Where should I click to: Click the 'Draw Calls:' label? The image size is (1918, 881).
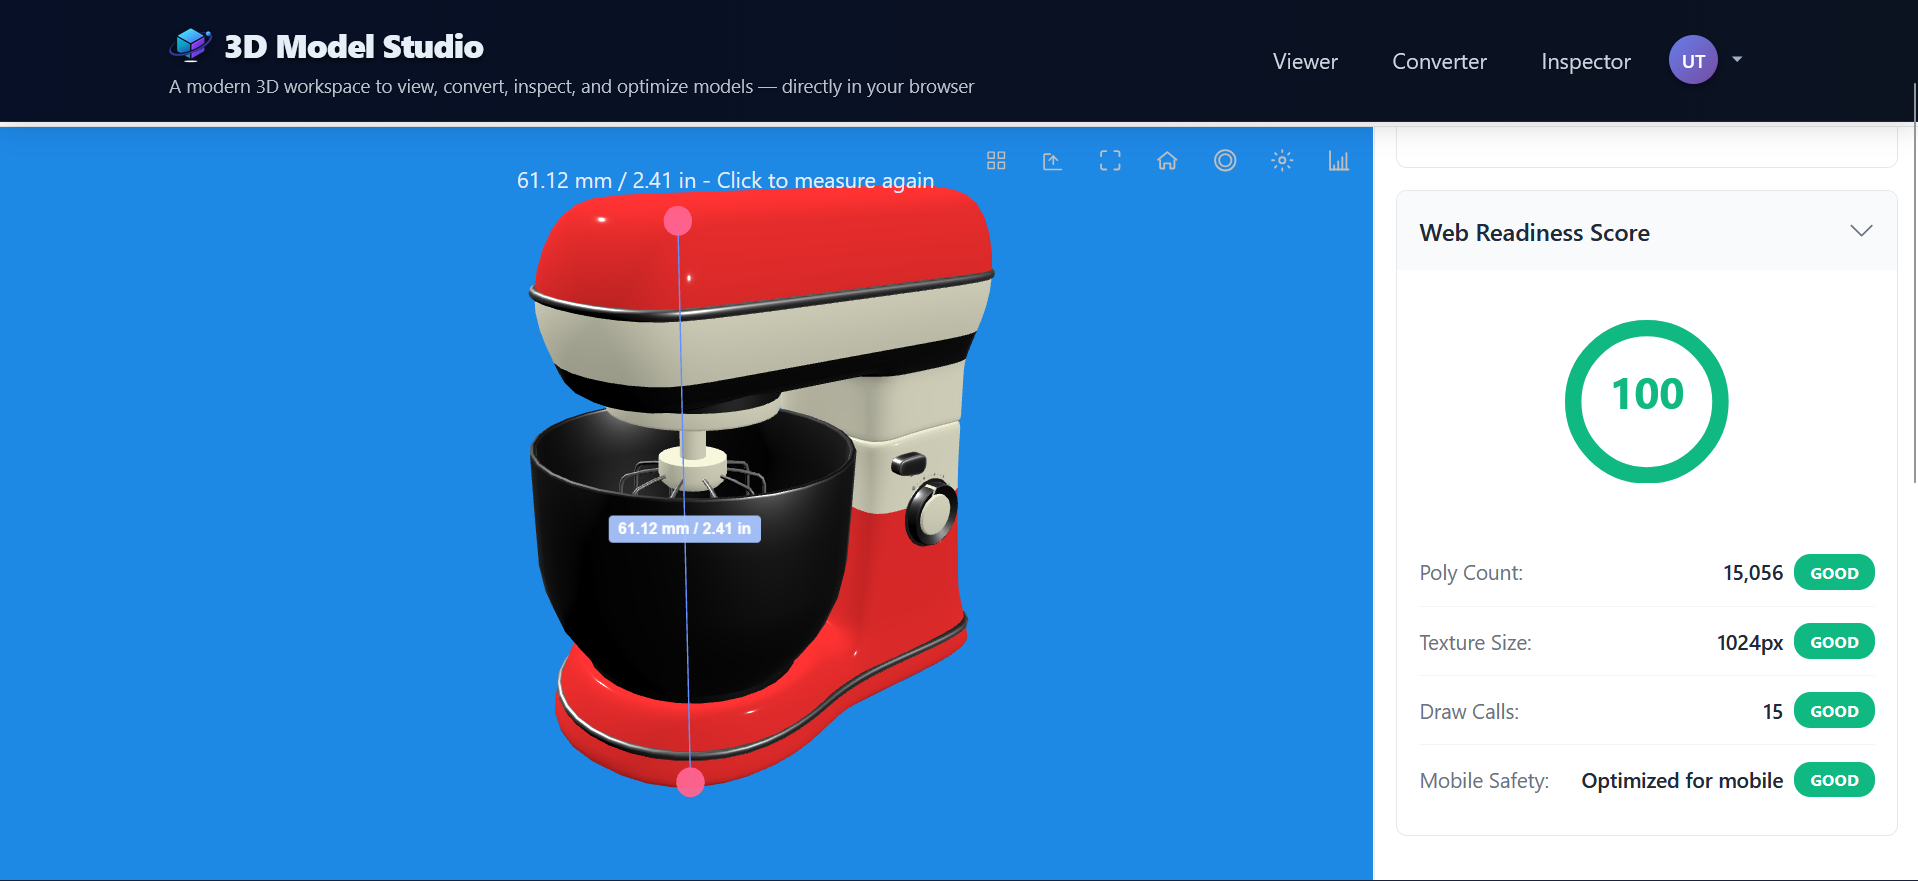pyautogui.click(x=1469, y=712)
